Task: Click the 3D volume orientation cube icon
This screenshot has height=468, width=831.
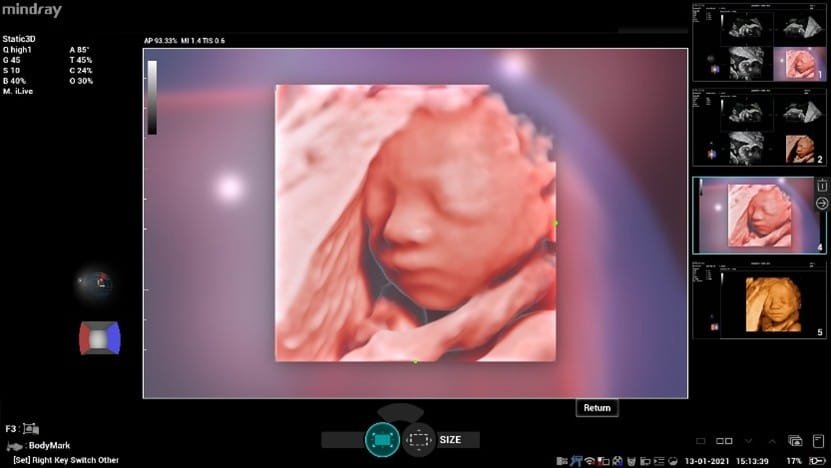Action: [x=99, y=338]
